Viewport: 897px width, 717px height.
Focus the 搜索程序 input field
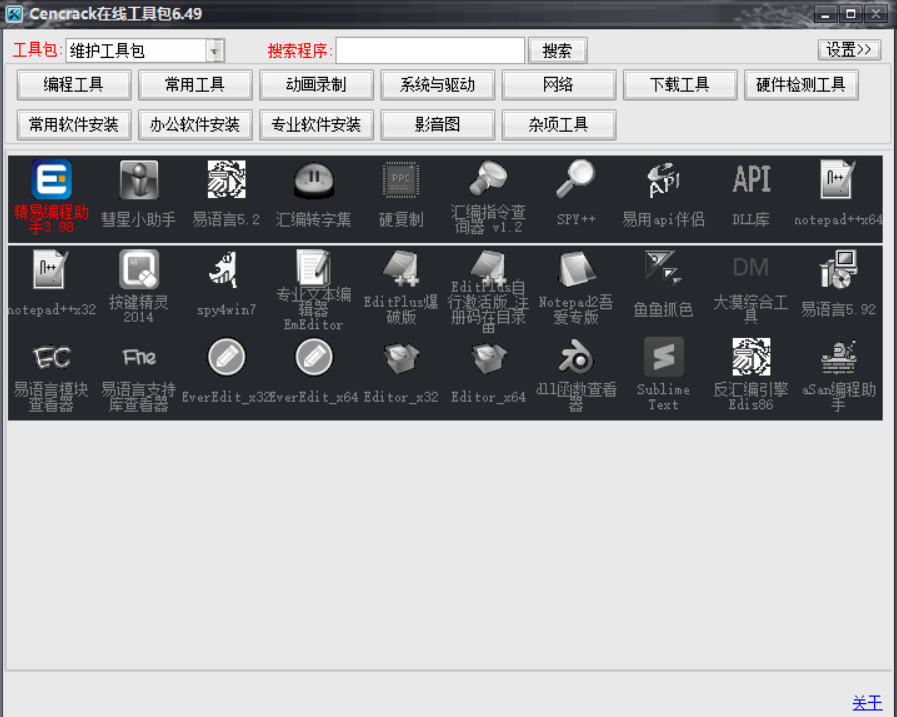(430, 50)
